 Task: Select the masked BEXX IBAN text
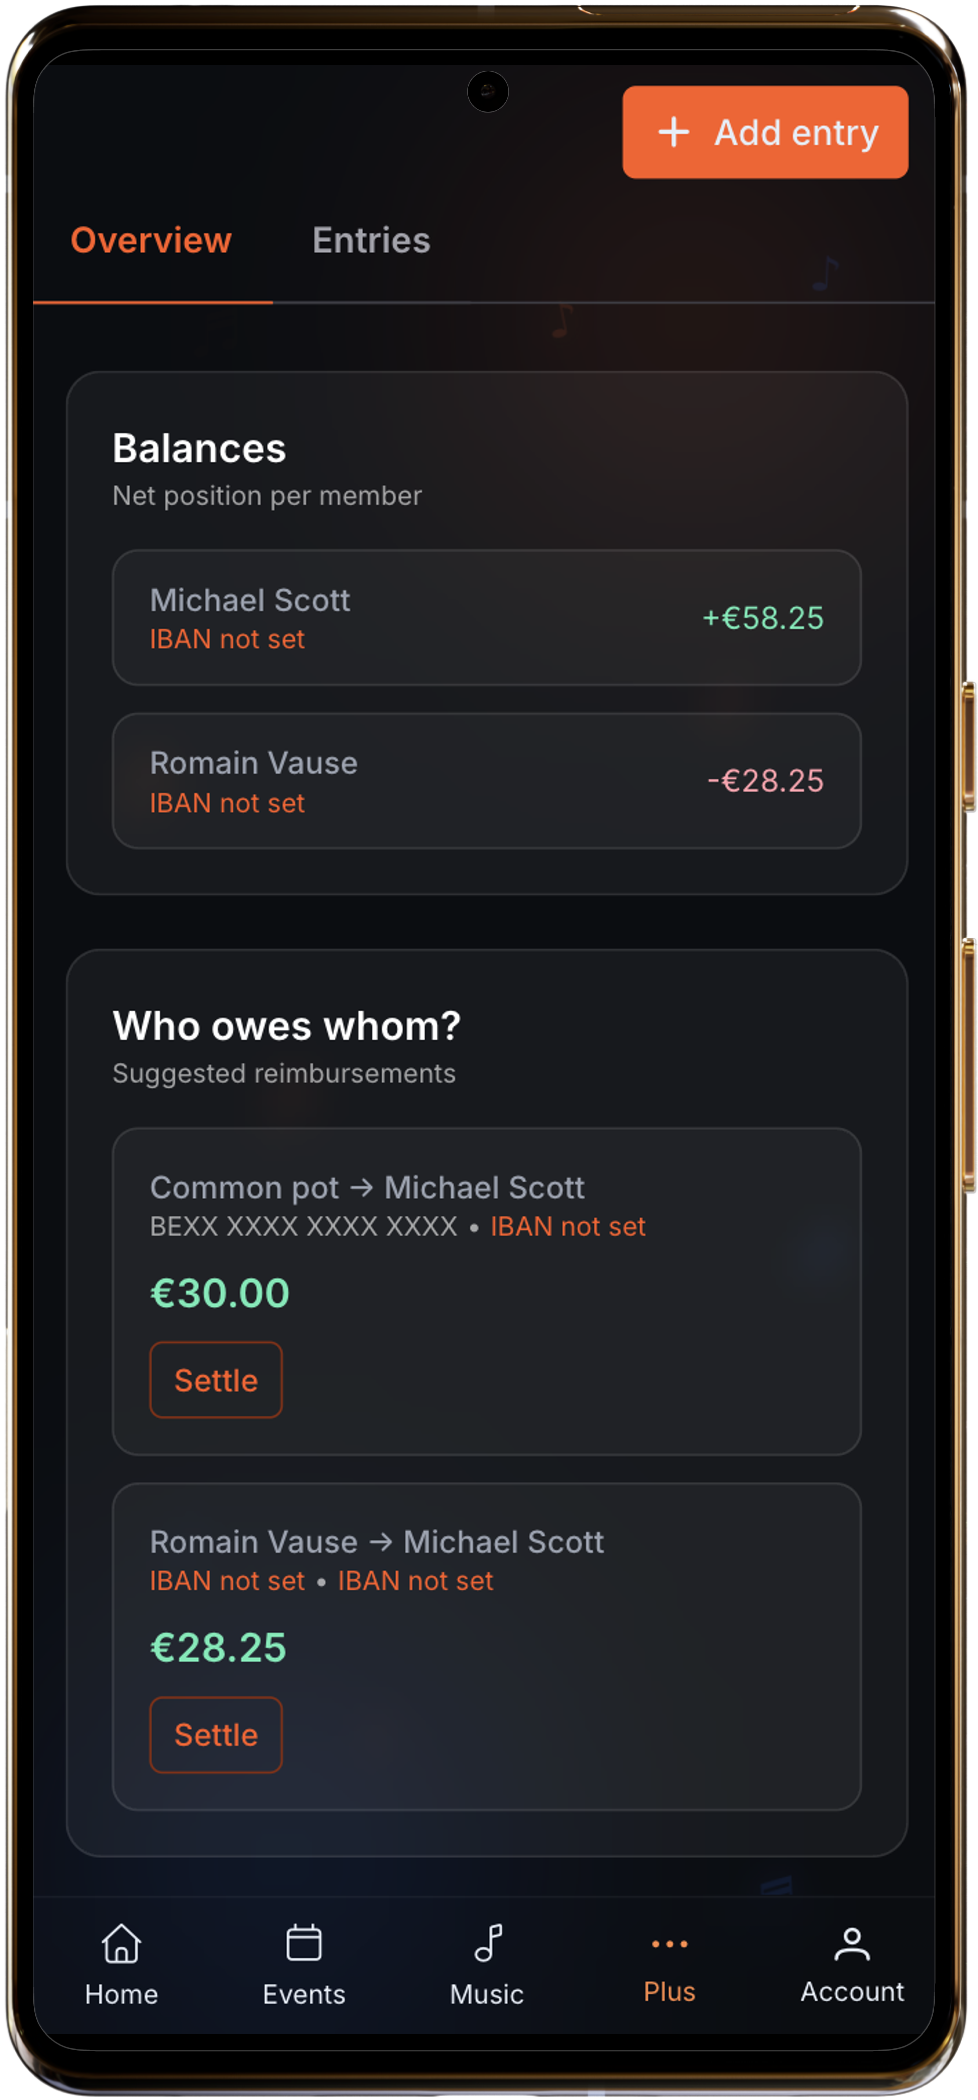pyautogui.click(x=303, y=1226)
